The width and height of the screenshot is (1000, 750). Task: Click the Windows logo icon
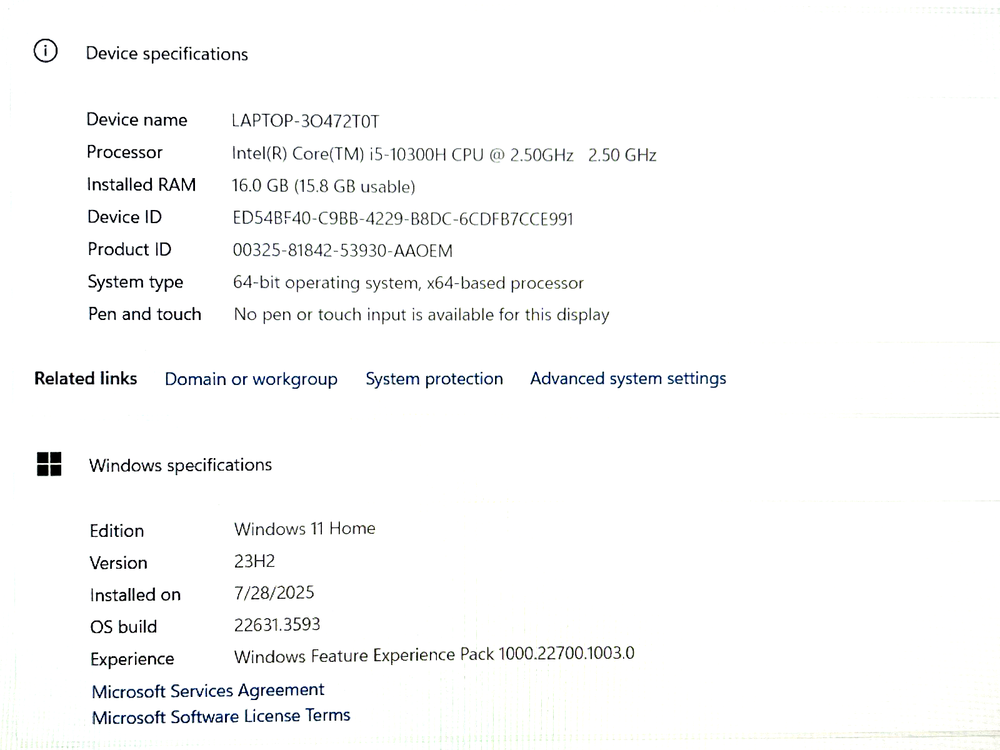coord(49,464)
